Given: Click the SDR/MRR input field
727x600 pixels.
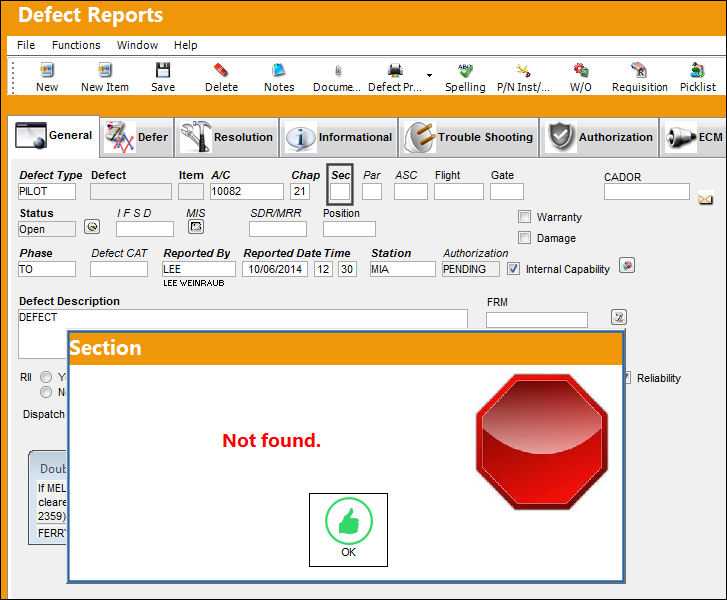Looking at the screenshot, I should [x=278, y=229].
